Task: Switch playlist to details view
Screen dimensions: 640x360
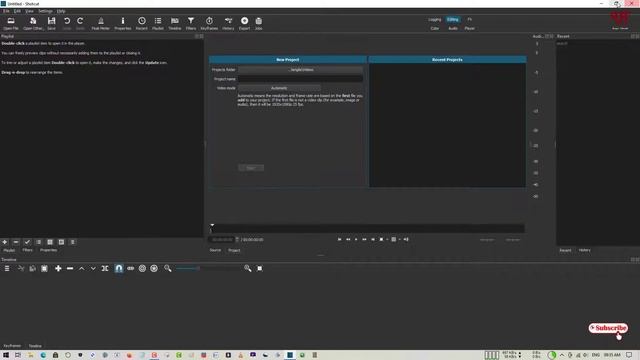Action: (39, 242)
